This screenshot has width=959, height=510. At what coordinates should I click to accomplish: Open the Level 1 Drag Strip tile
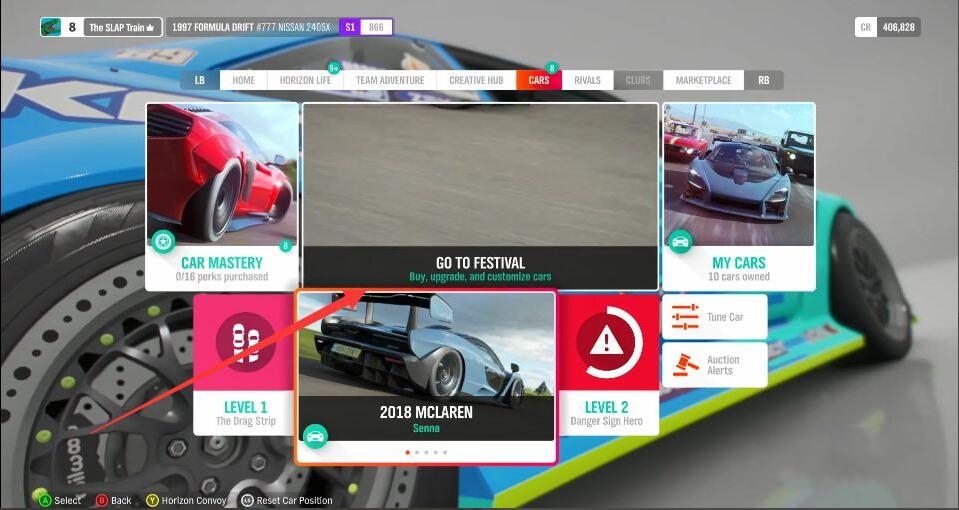(243, 364)
